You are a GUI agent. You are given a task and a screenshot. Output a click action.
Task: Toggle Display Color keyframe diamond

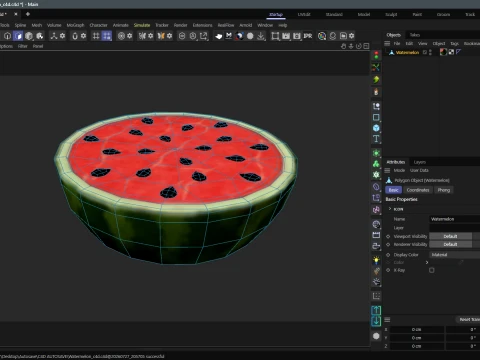coord(388,255)
